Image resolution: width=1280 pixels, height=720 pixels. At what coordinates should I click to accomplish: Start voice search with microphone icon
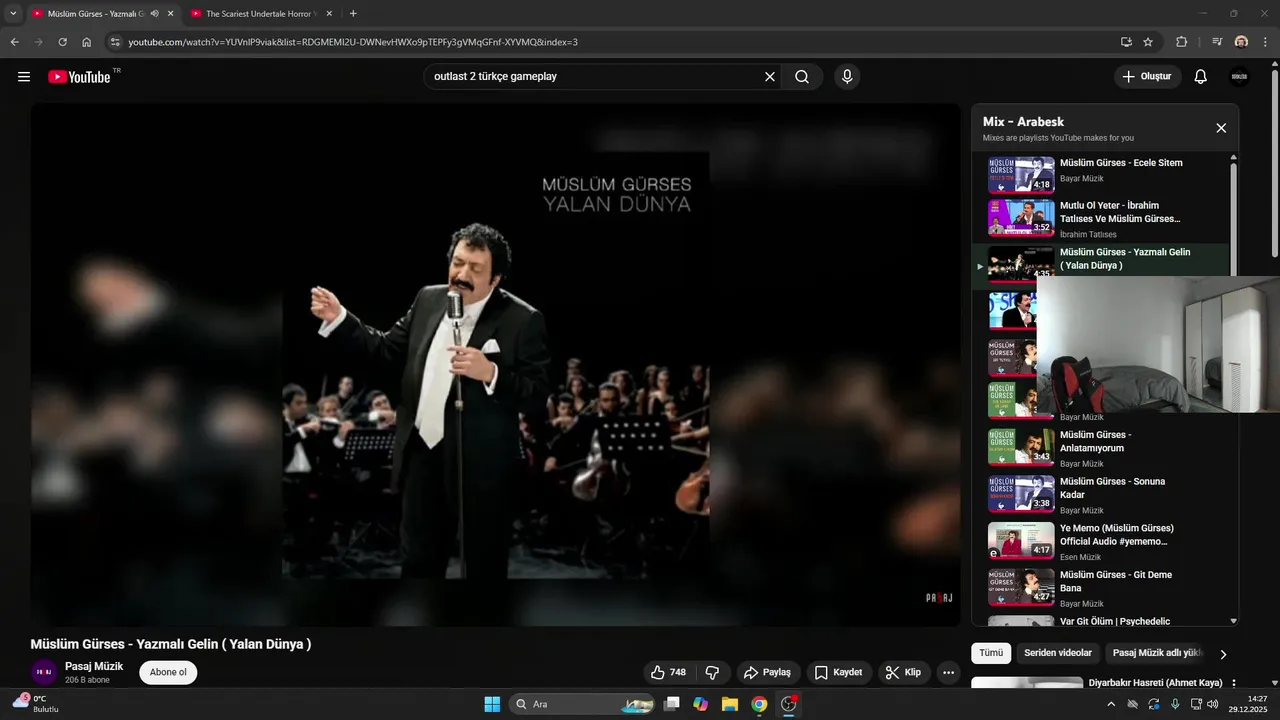coord(847,77)
